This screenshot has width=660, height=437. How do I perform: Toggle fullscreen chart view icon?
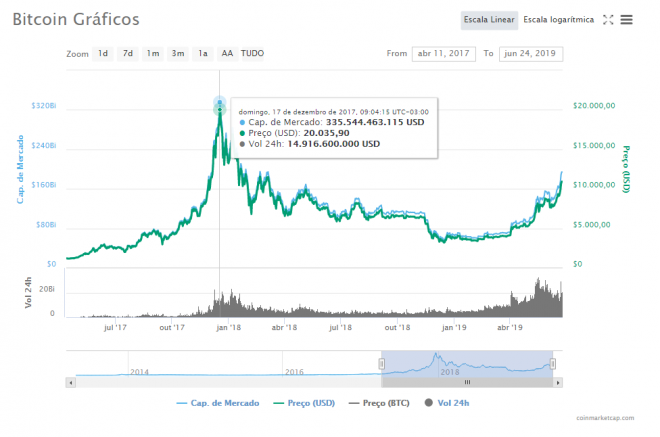(608, 19)
